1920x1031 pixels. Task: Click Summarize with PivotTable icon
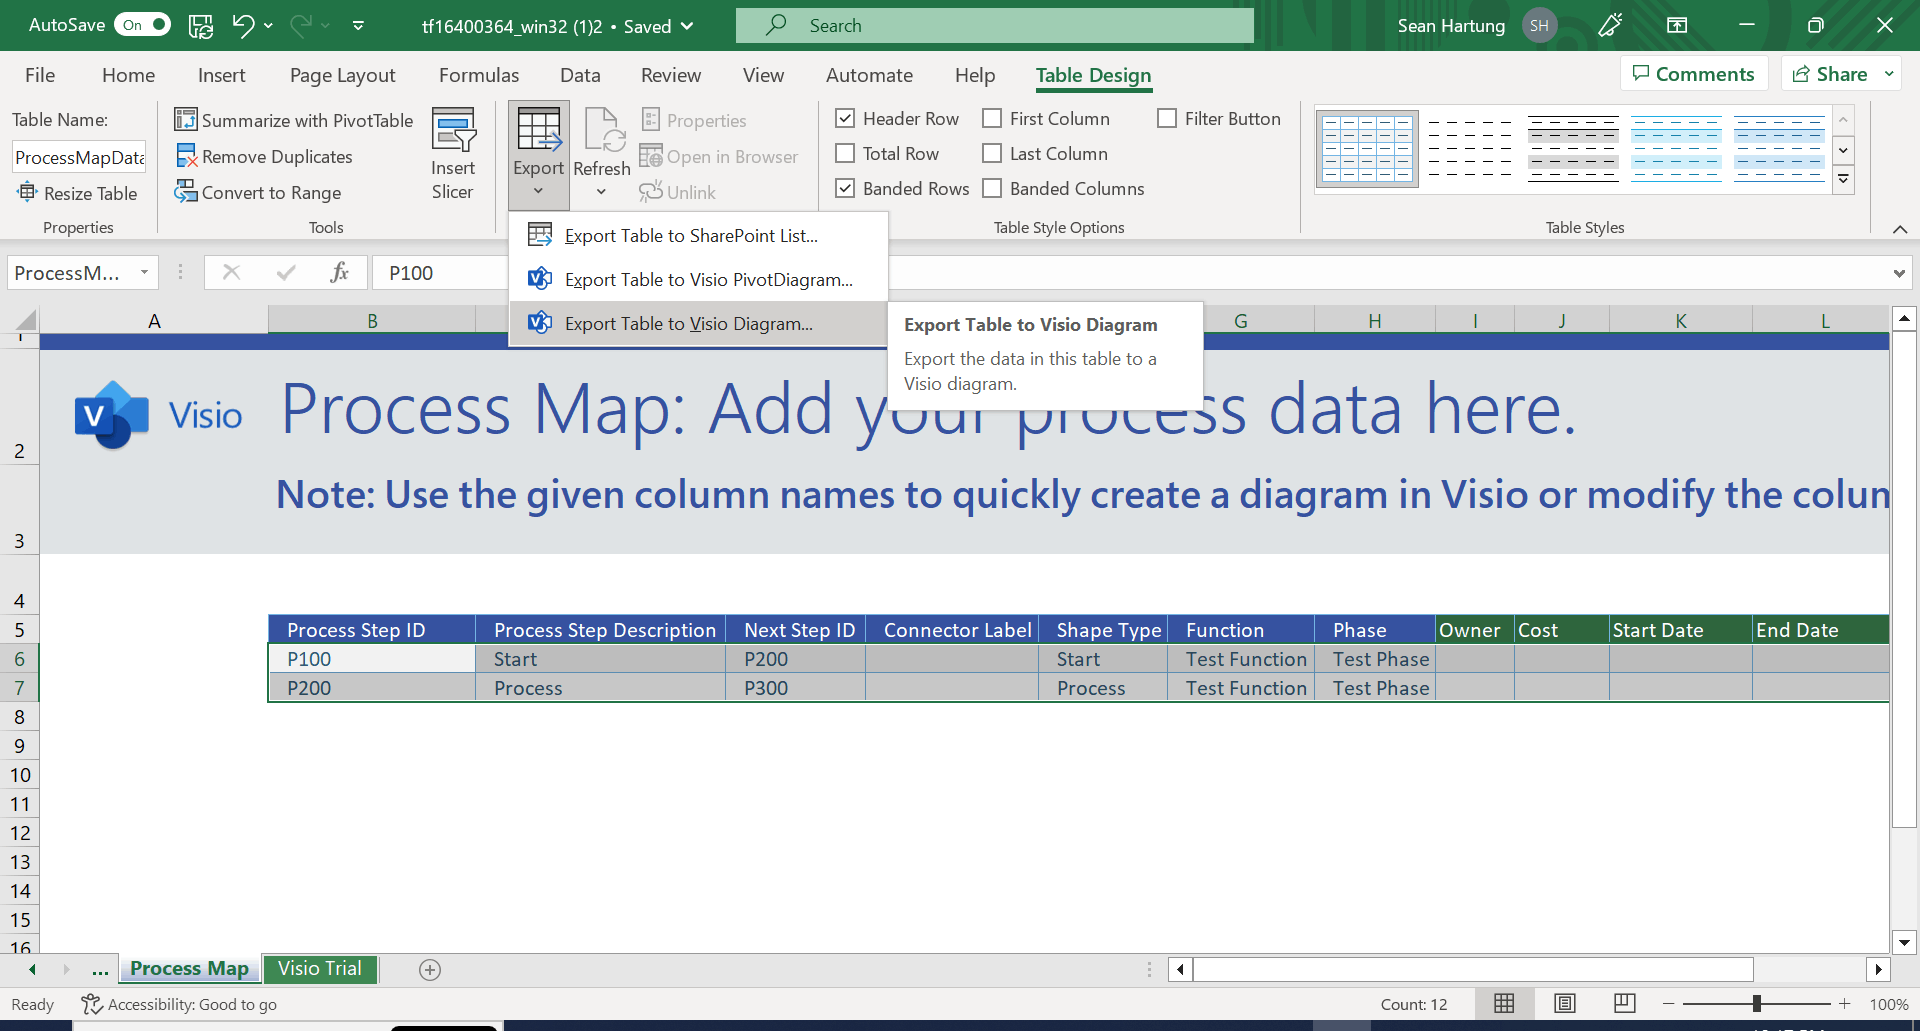186,120
